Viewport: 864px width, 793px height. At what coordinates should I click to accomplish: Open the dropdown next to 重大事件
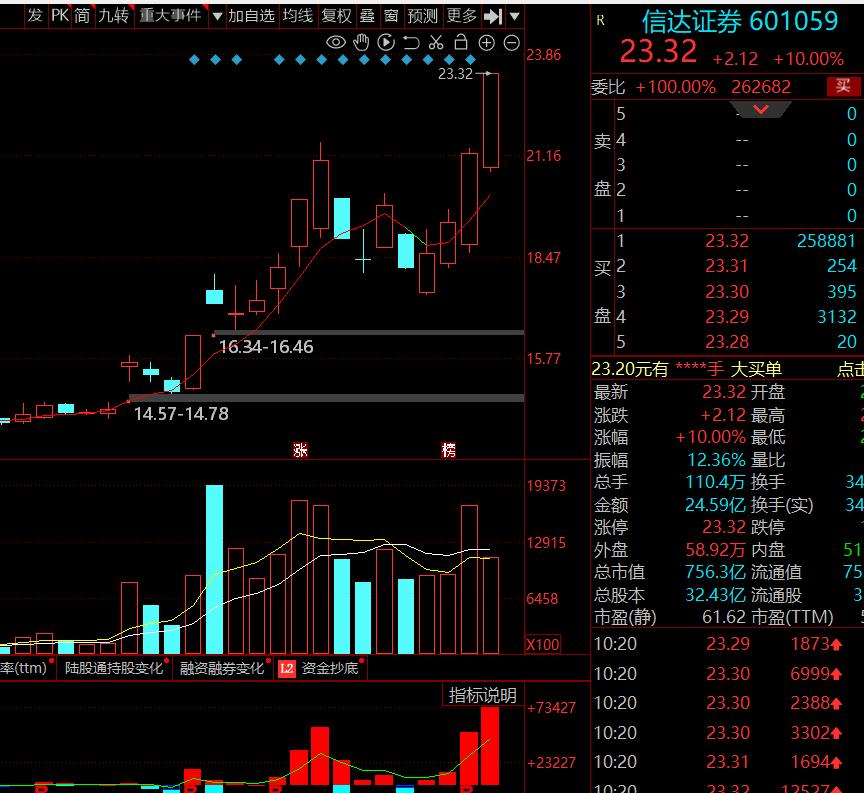click(x=217, y=17)
